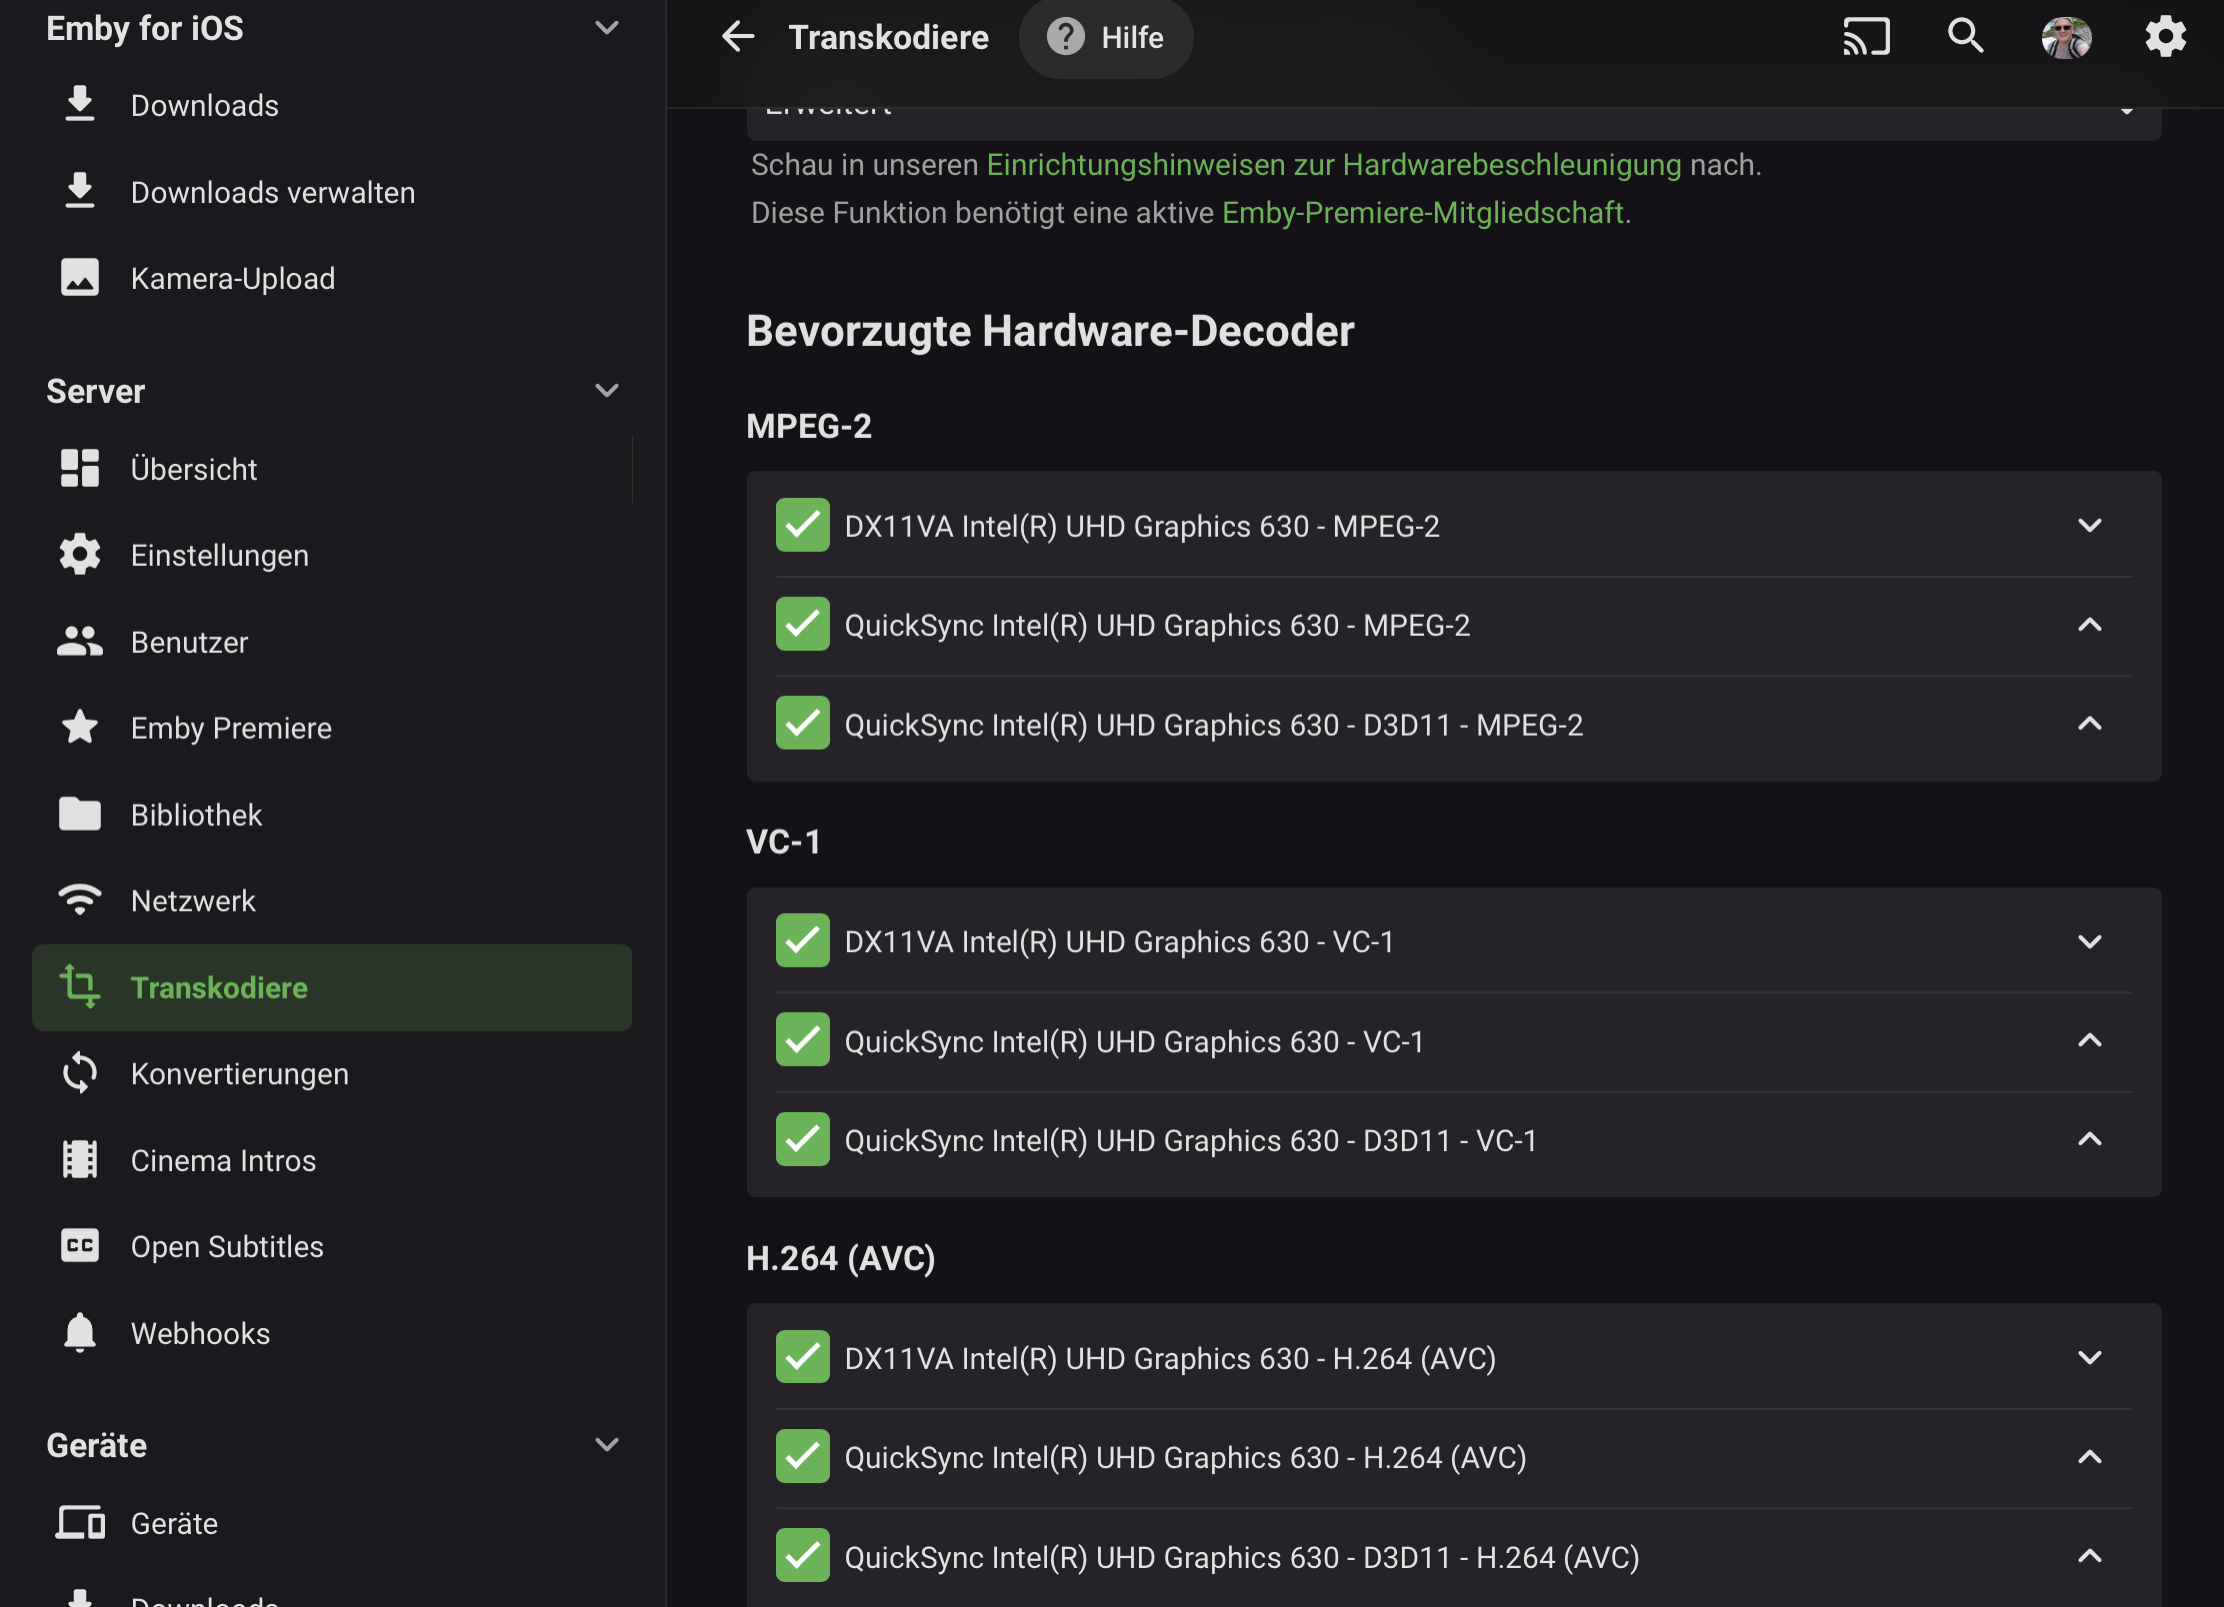2224x1607 pixels.
Task: Move QuickSync D3D11 - MPEG-2 up
Action: pos(2089,723)
